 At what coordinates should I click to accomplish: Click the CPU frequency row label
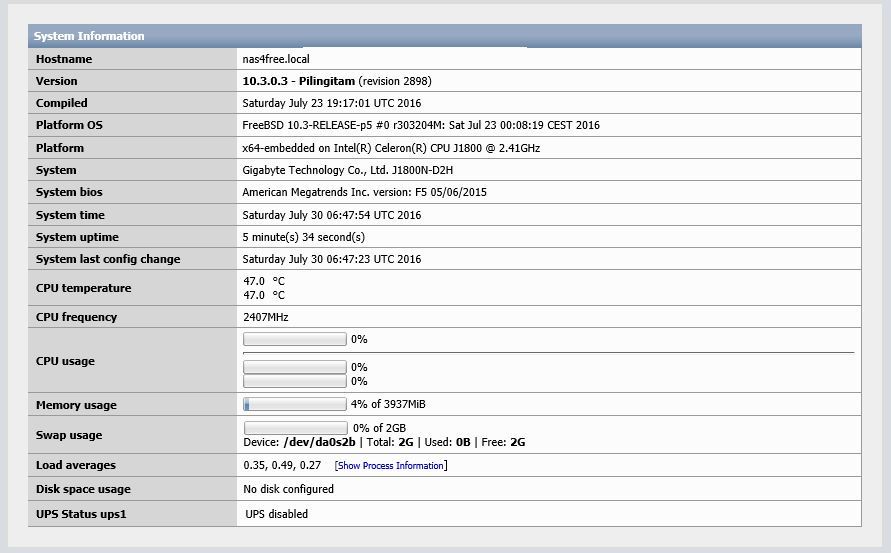pos(76,317)
